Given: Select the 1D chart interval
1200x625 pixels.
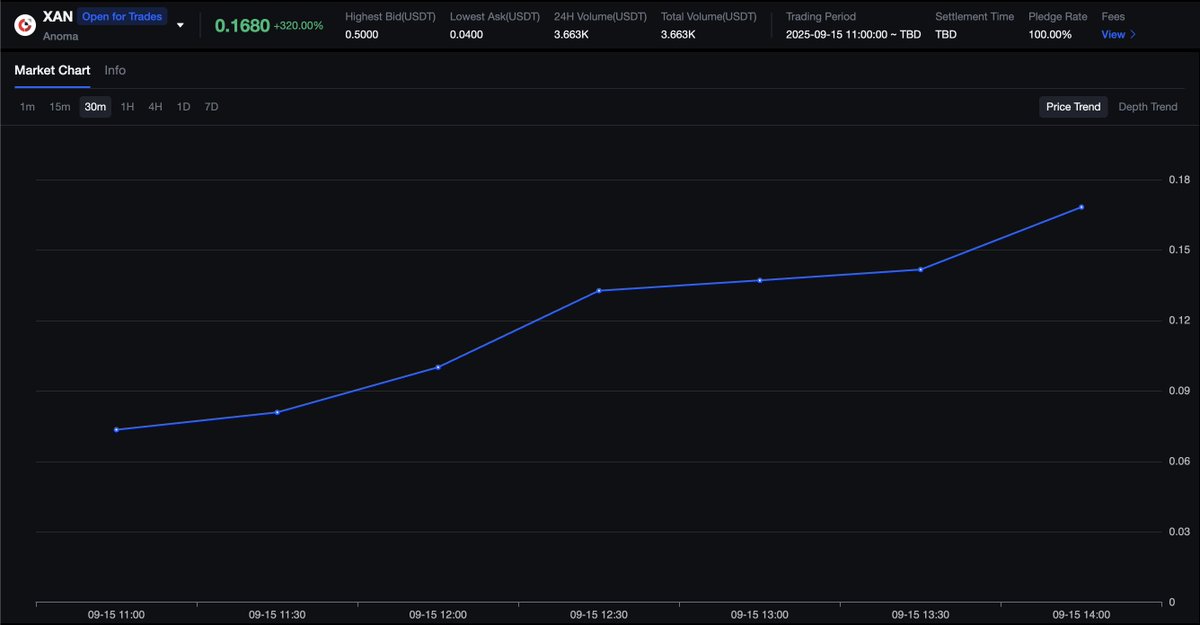Looking at the screenshot, I should (183, 107).
